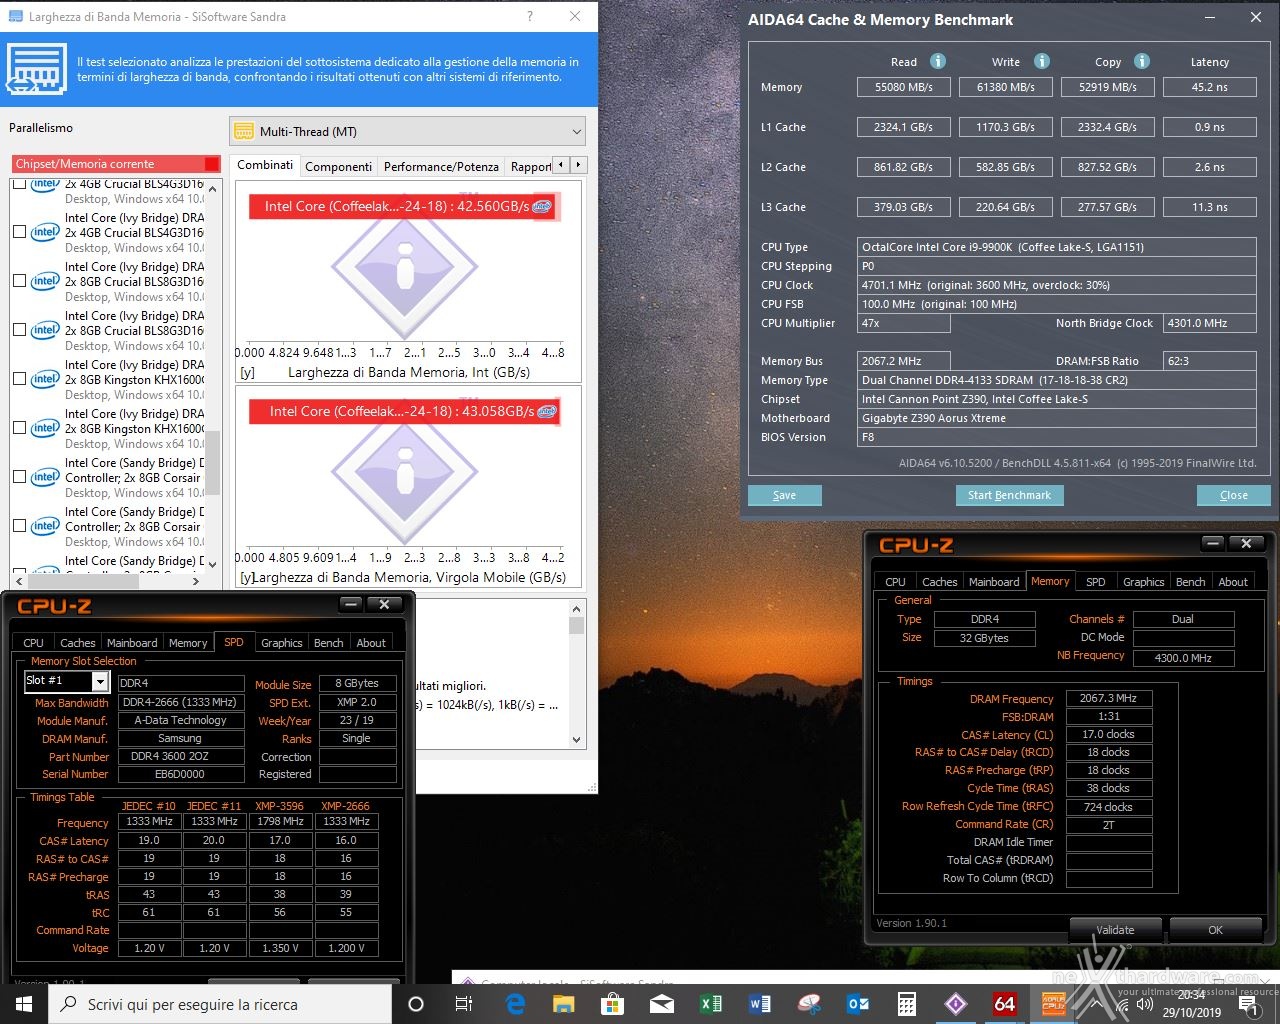Click the info icon next to Copy
This screenshot has width=1280, height=1024.
click(x=1141, y=61)
